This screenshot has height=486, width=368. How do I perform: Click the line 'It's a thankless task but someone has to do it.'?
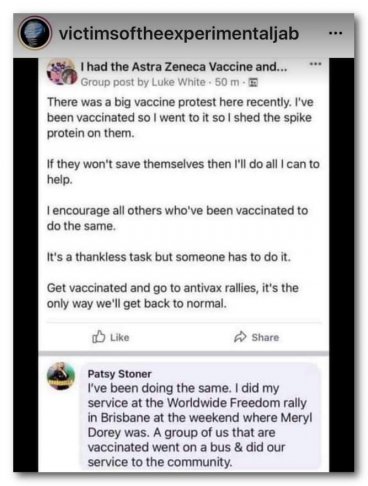coord(169,257)
